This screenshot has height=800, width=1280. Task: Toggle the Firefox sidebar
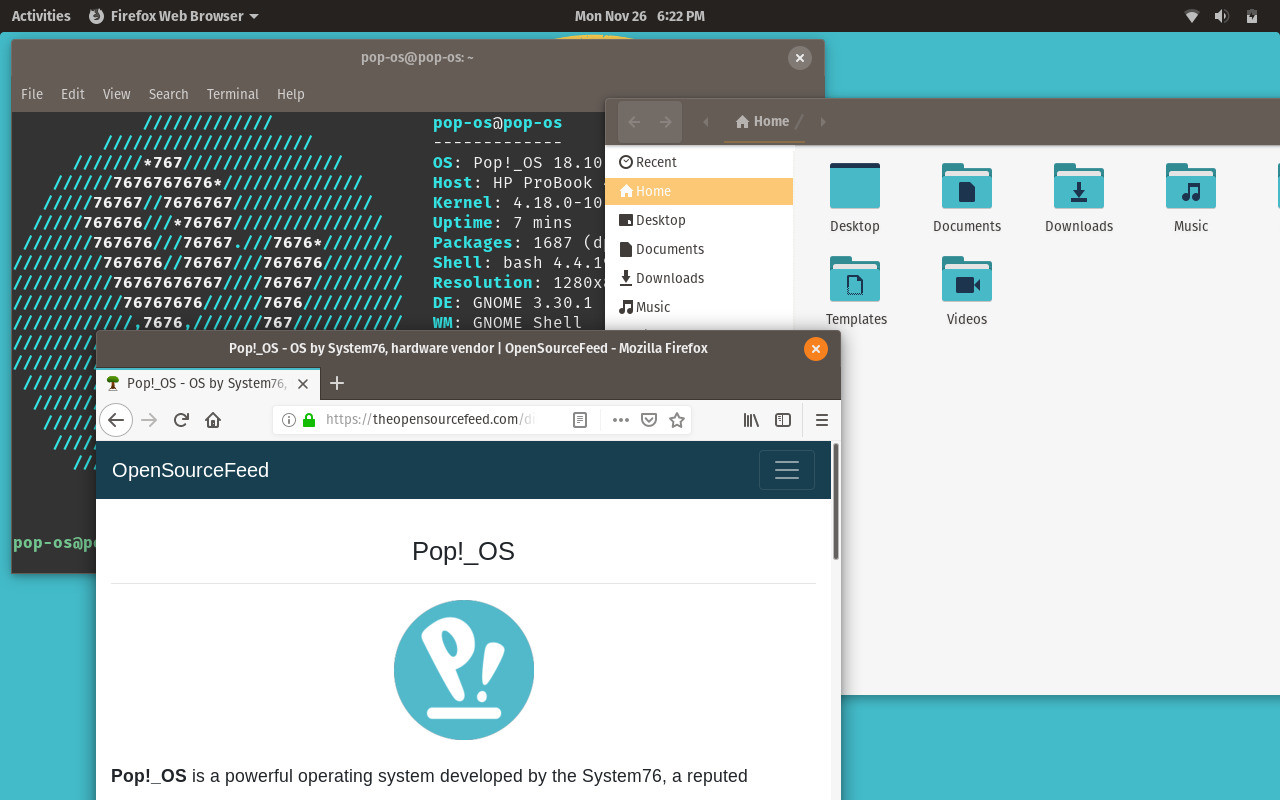pos(782,420)
